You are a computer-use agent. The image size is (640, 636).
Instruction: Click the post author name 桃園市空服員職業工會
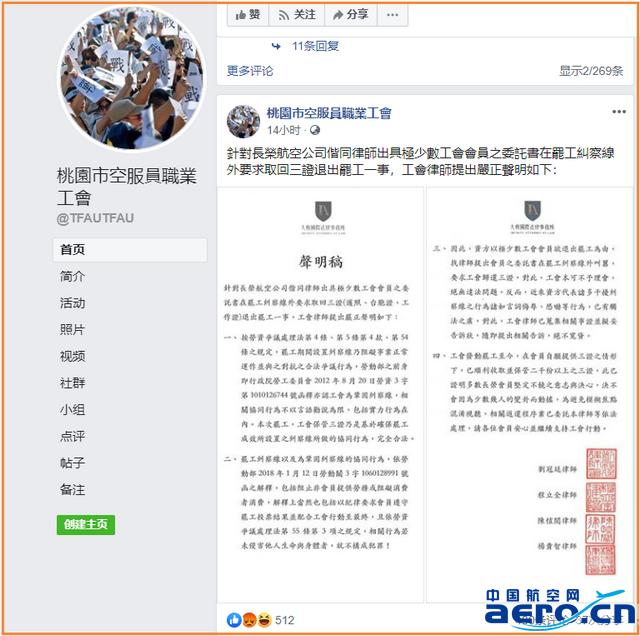[329, 113]
